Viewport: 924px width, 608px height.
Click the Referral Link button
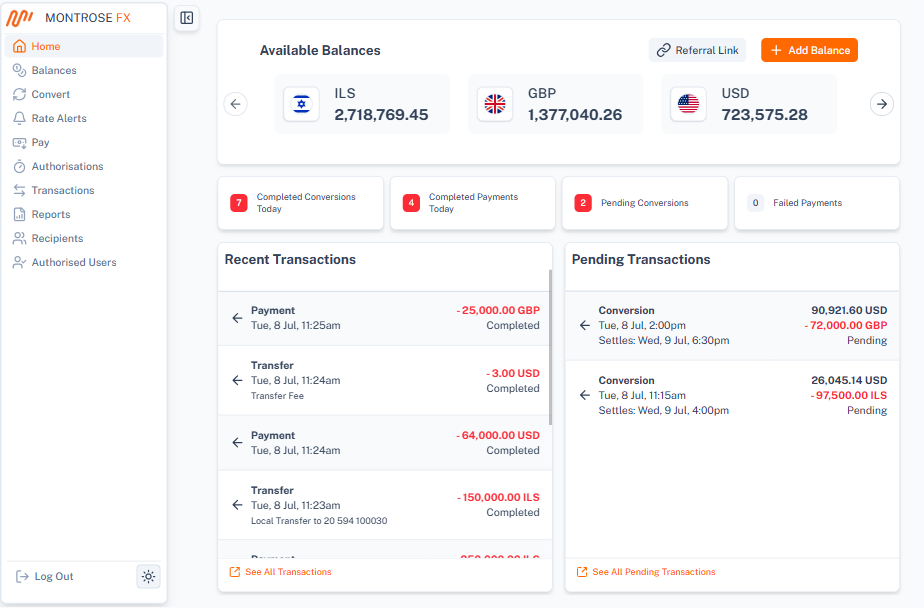pyautogui.click(x=697, y=50)
